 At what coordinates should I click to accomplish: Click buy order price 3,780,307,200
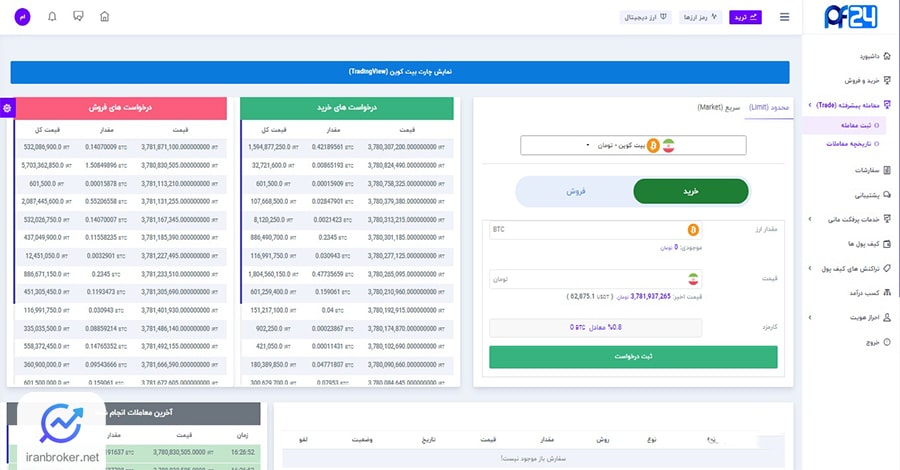(x=406, y=147)
